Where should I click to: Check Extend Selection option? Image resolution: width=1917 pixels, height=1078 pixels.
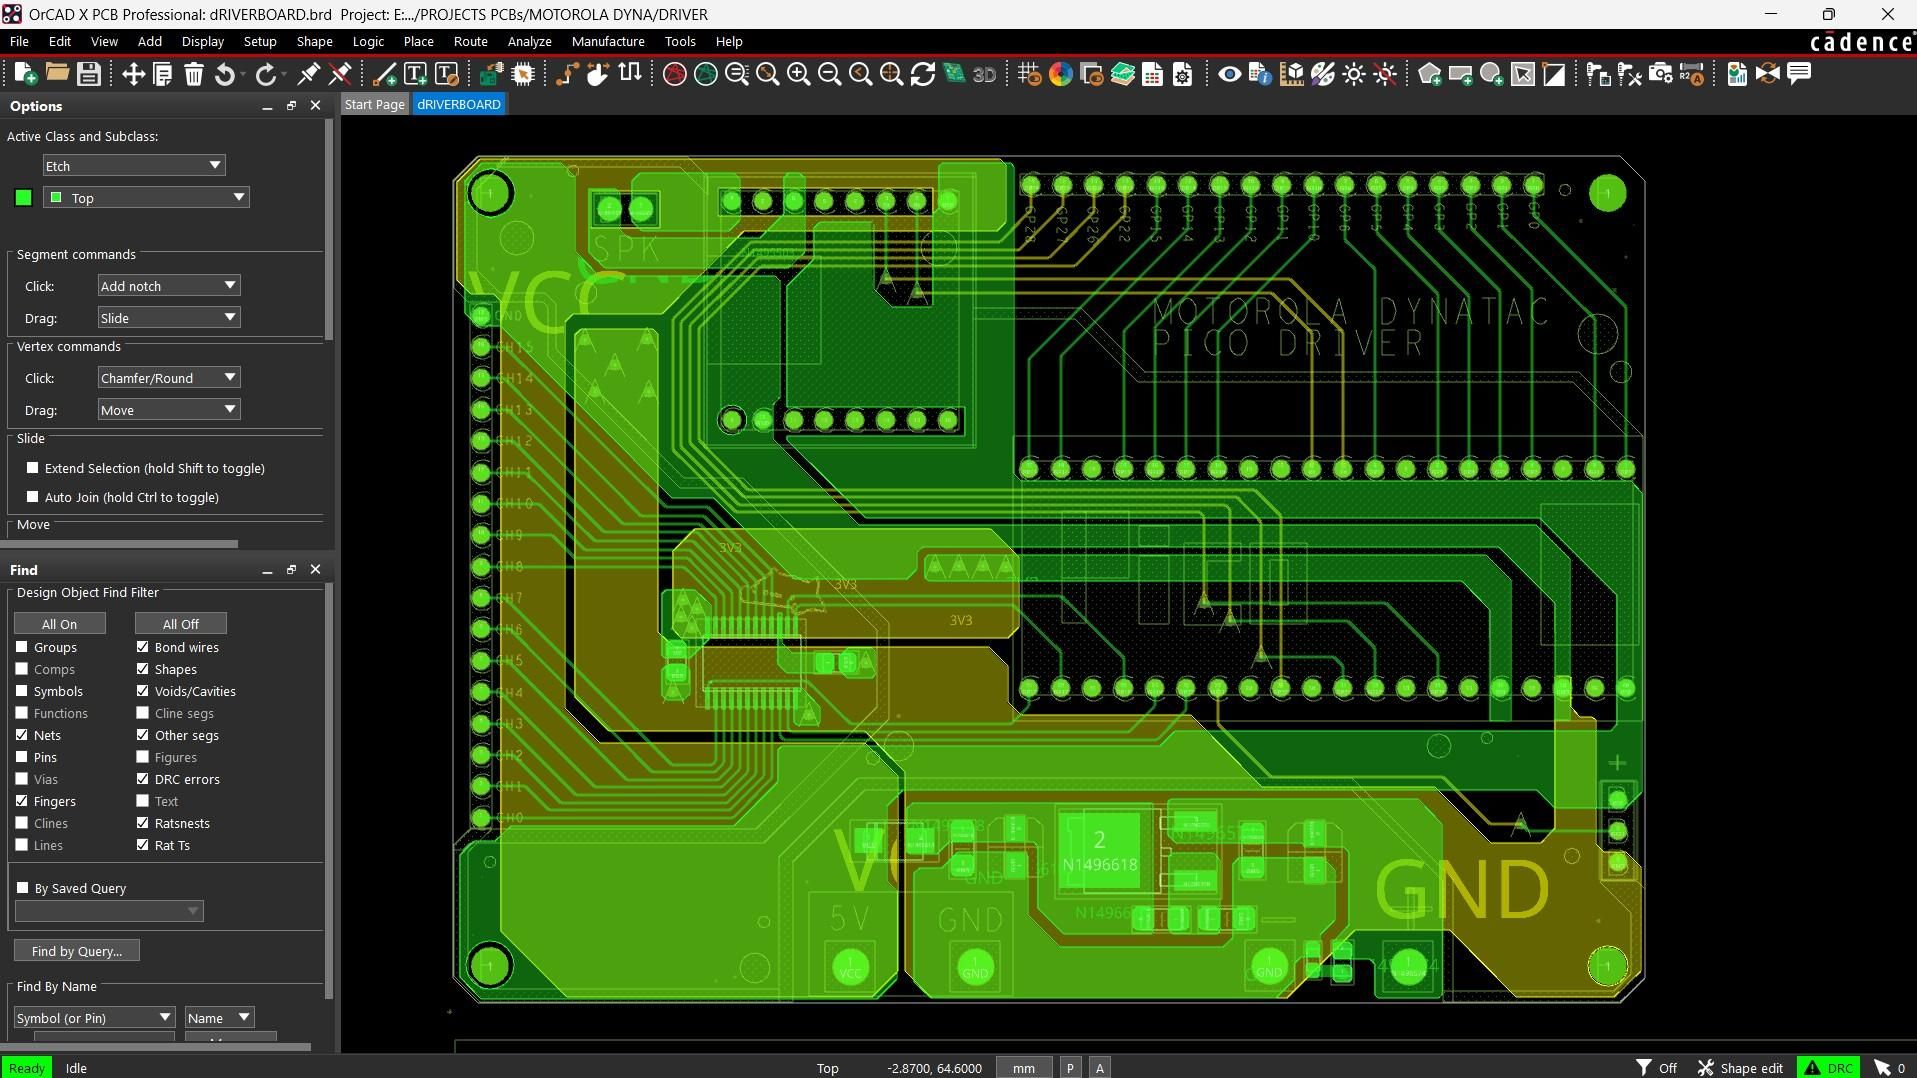[x=33, y=468]
